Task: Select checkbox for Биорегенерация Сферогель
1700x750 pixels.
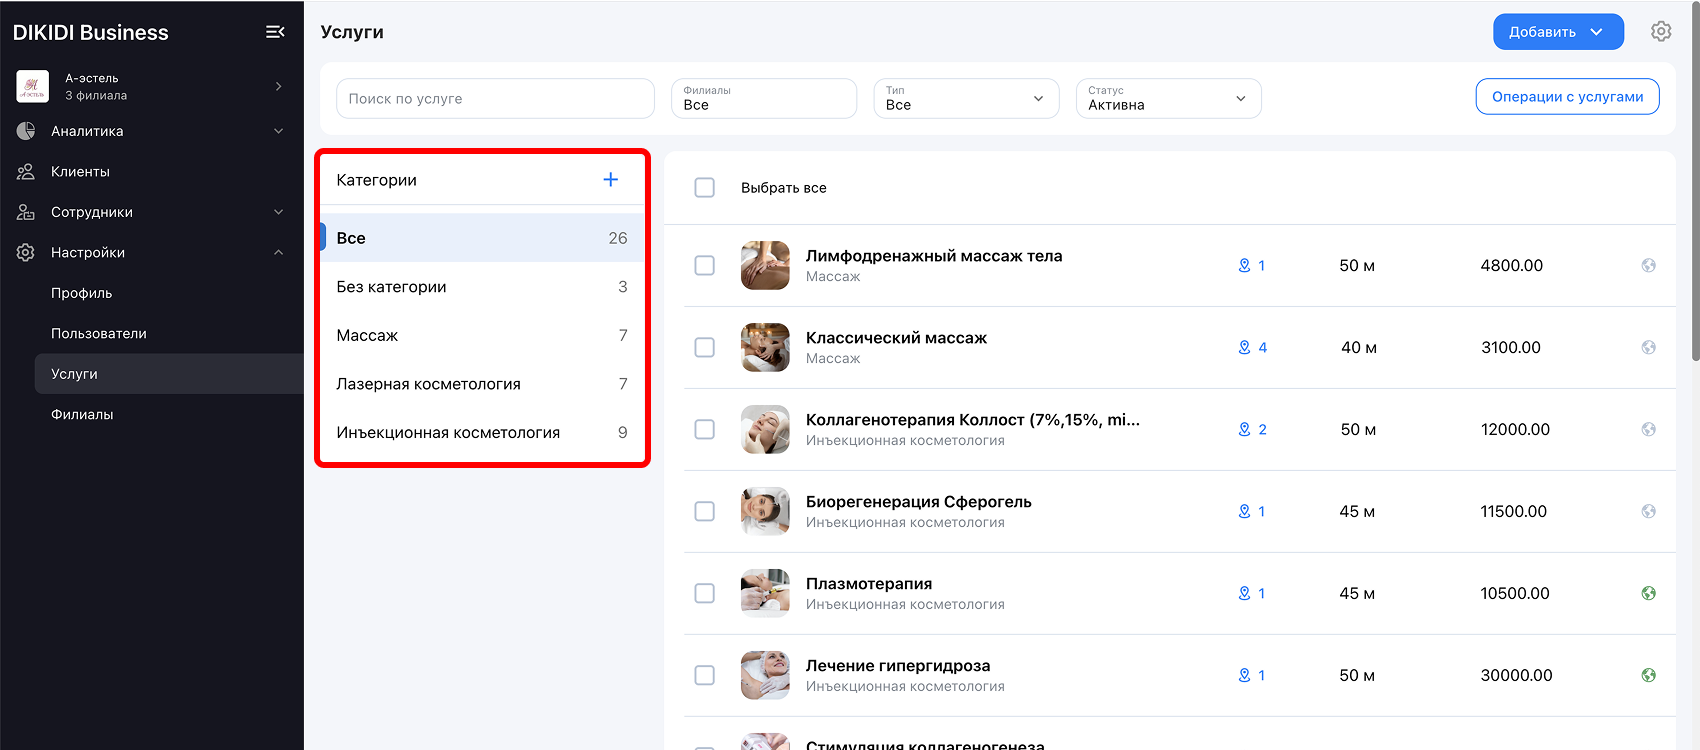Action: click(x=705, y=511)
